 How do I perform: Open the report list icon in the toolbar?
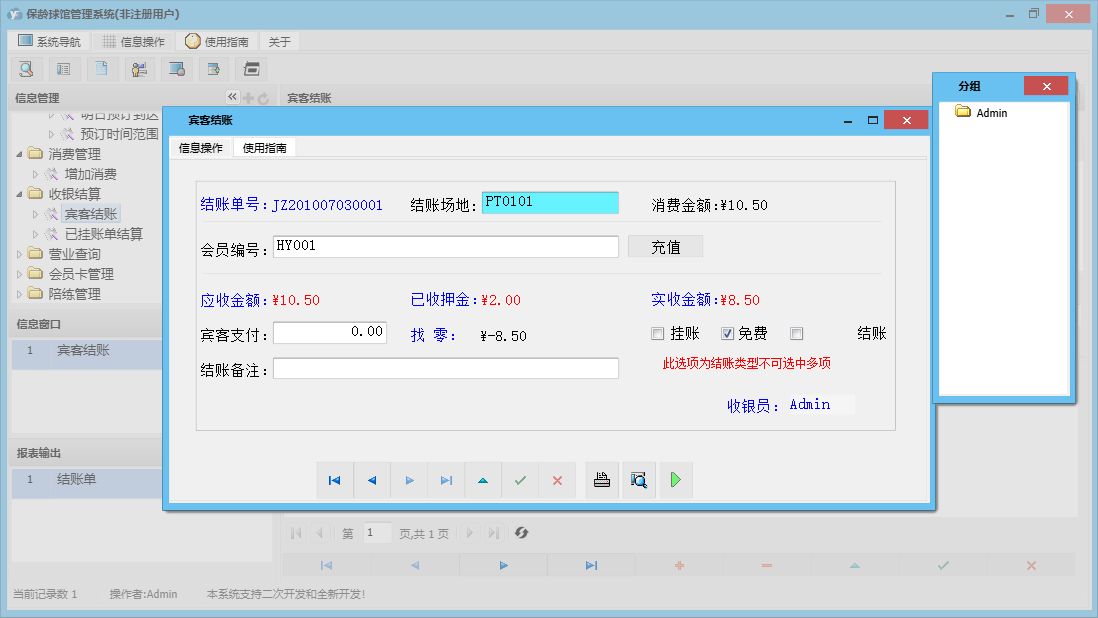(64, 69)
